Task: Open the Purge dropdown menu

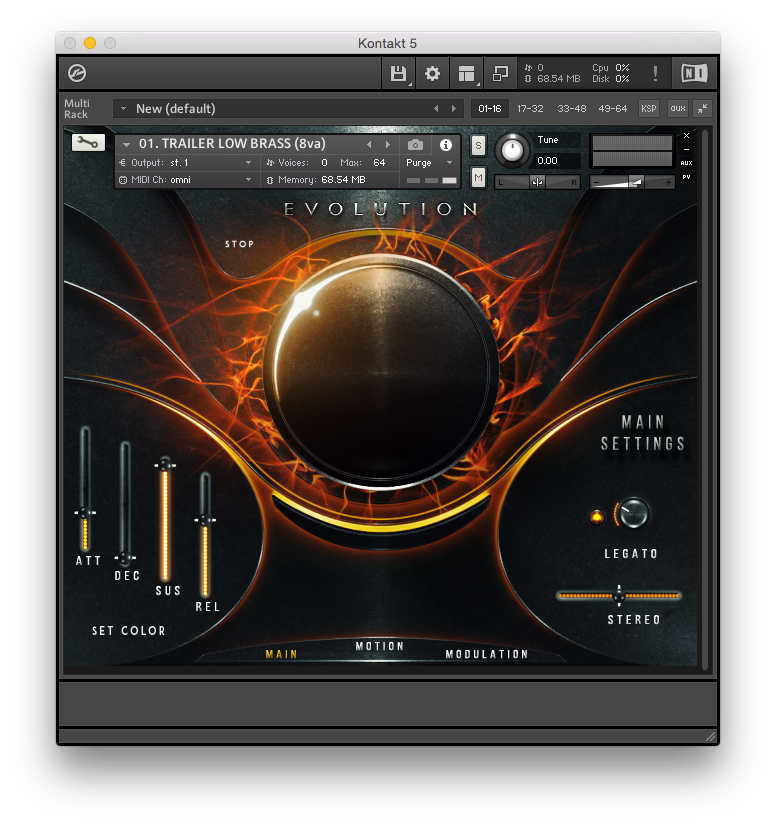Action: [430, 162]
